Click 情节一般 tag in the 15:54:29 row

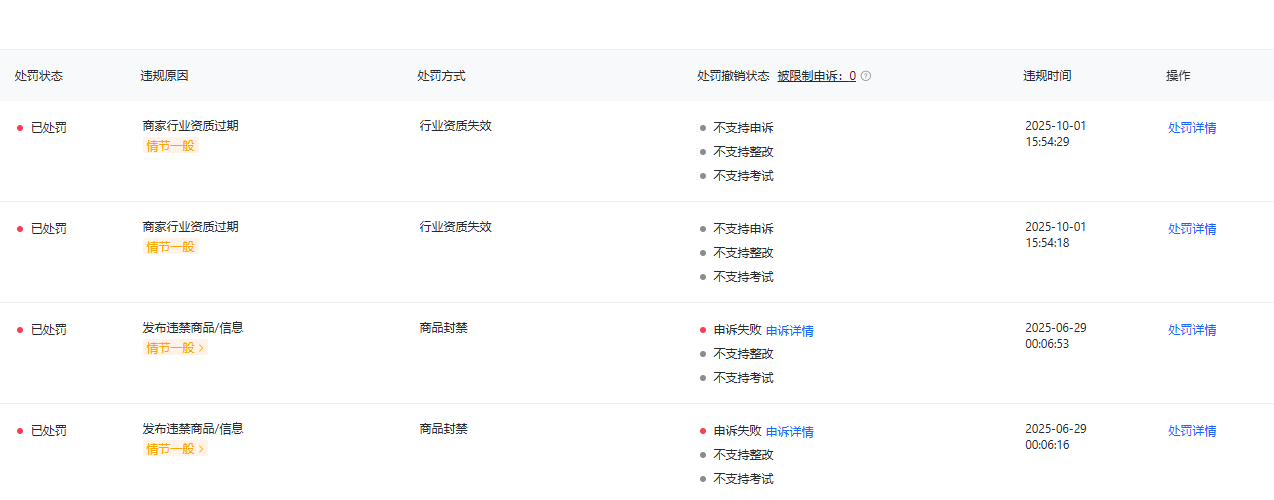pos(170,146)
